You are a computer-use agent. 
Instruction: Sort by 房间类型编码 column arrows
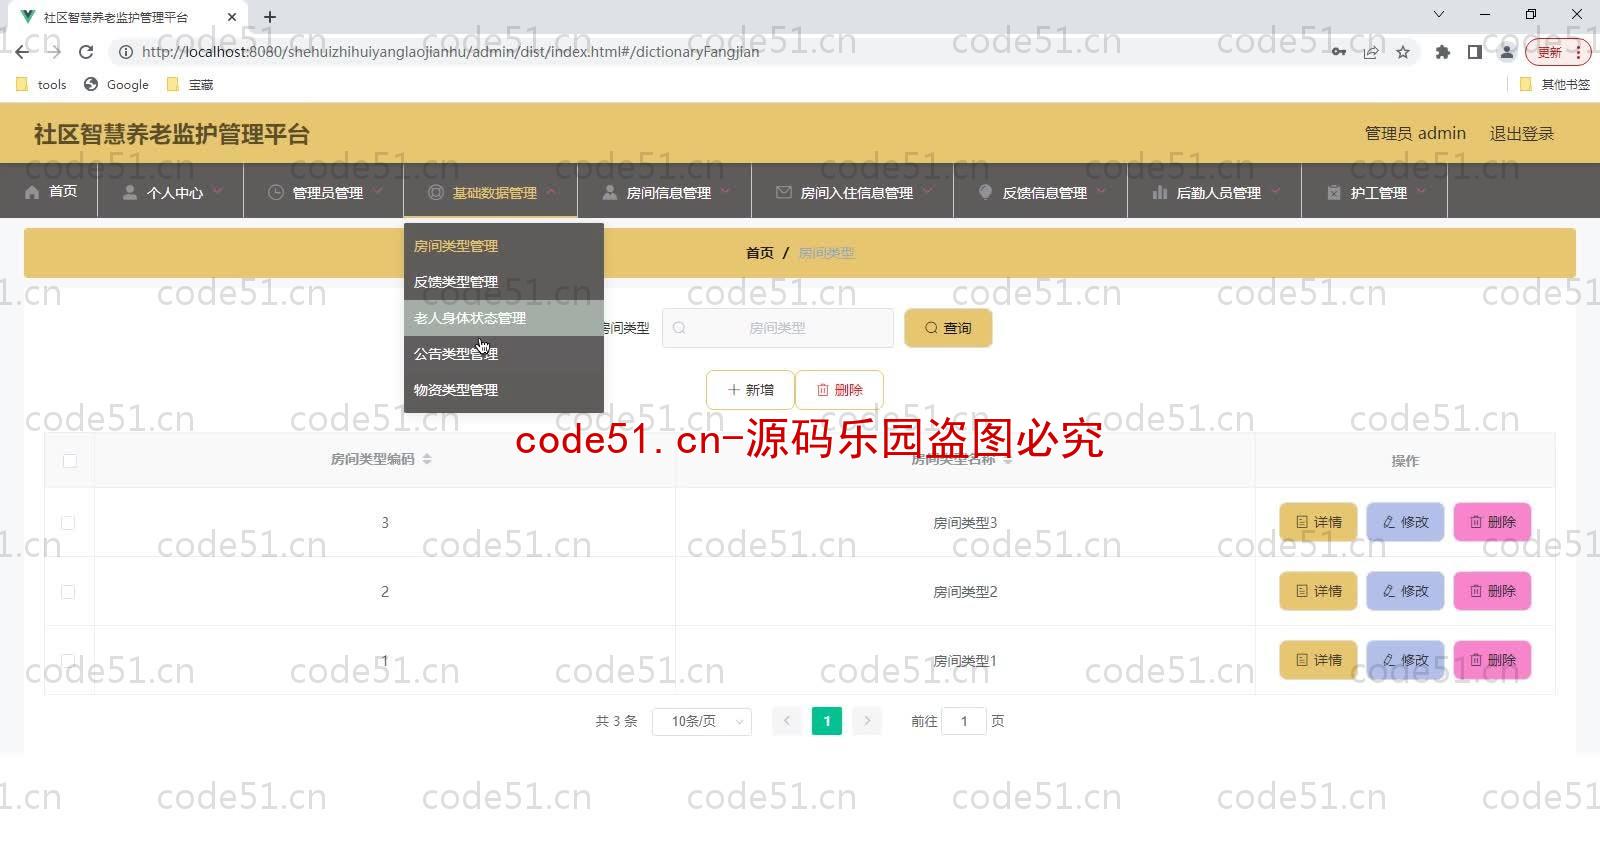coord(427,459)
